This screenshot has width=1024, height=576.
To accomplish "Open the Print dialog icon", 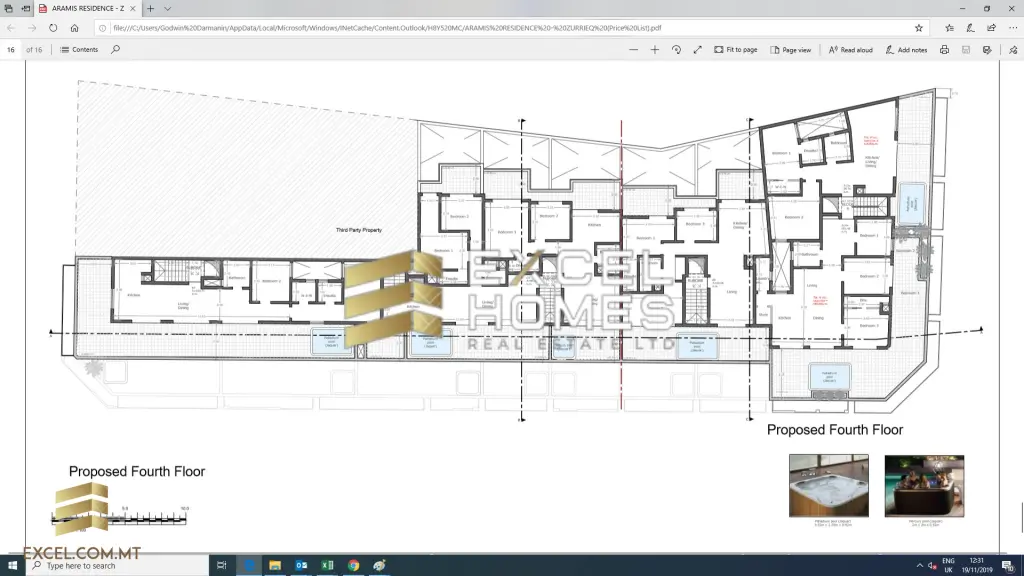I will point(943,49).
